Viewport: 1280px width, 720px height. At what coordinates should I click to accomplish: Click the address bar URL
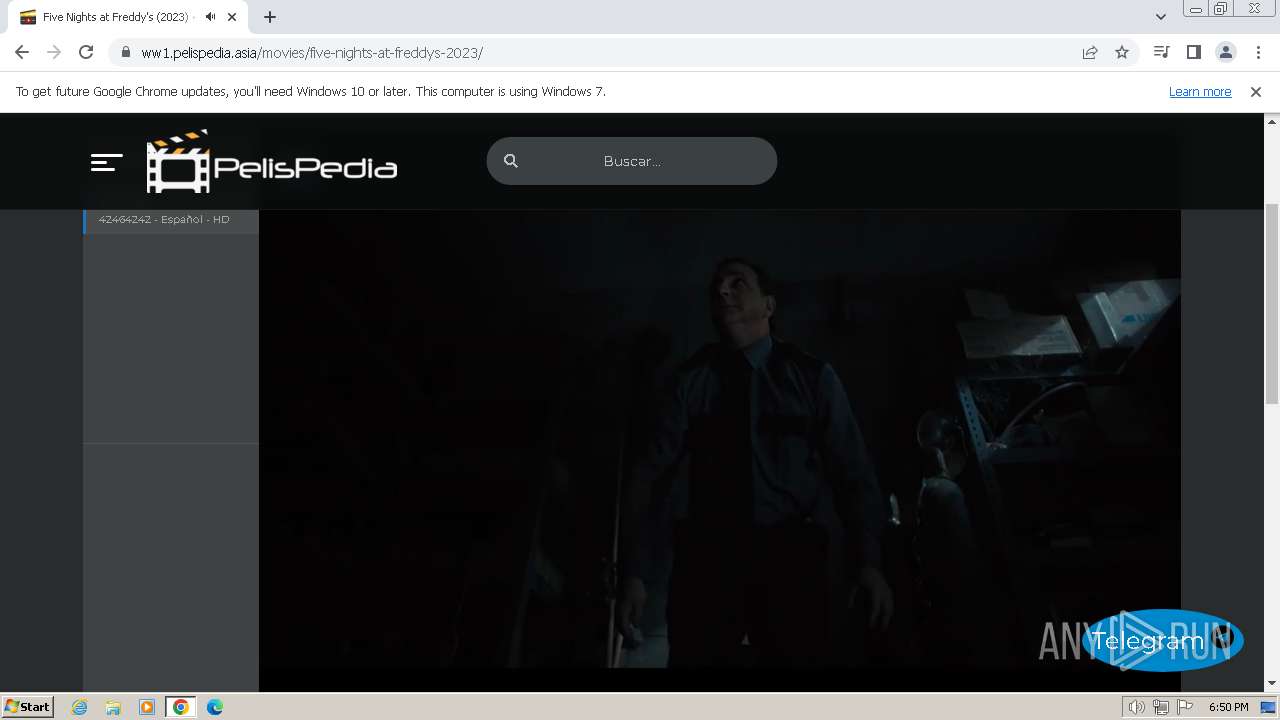312,53
